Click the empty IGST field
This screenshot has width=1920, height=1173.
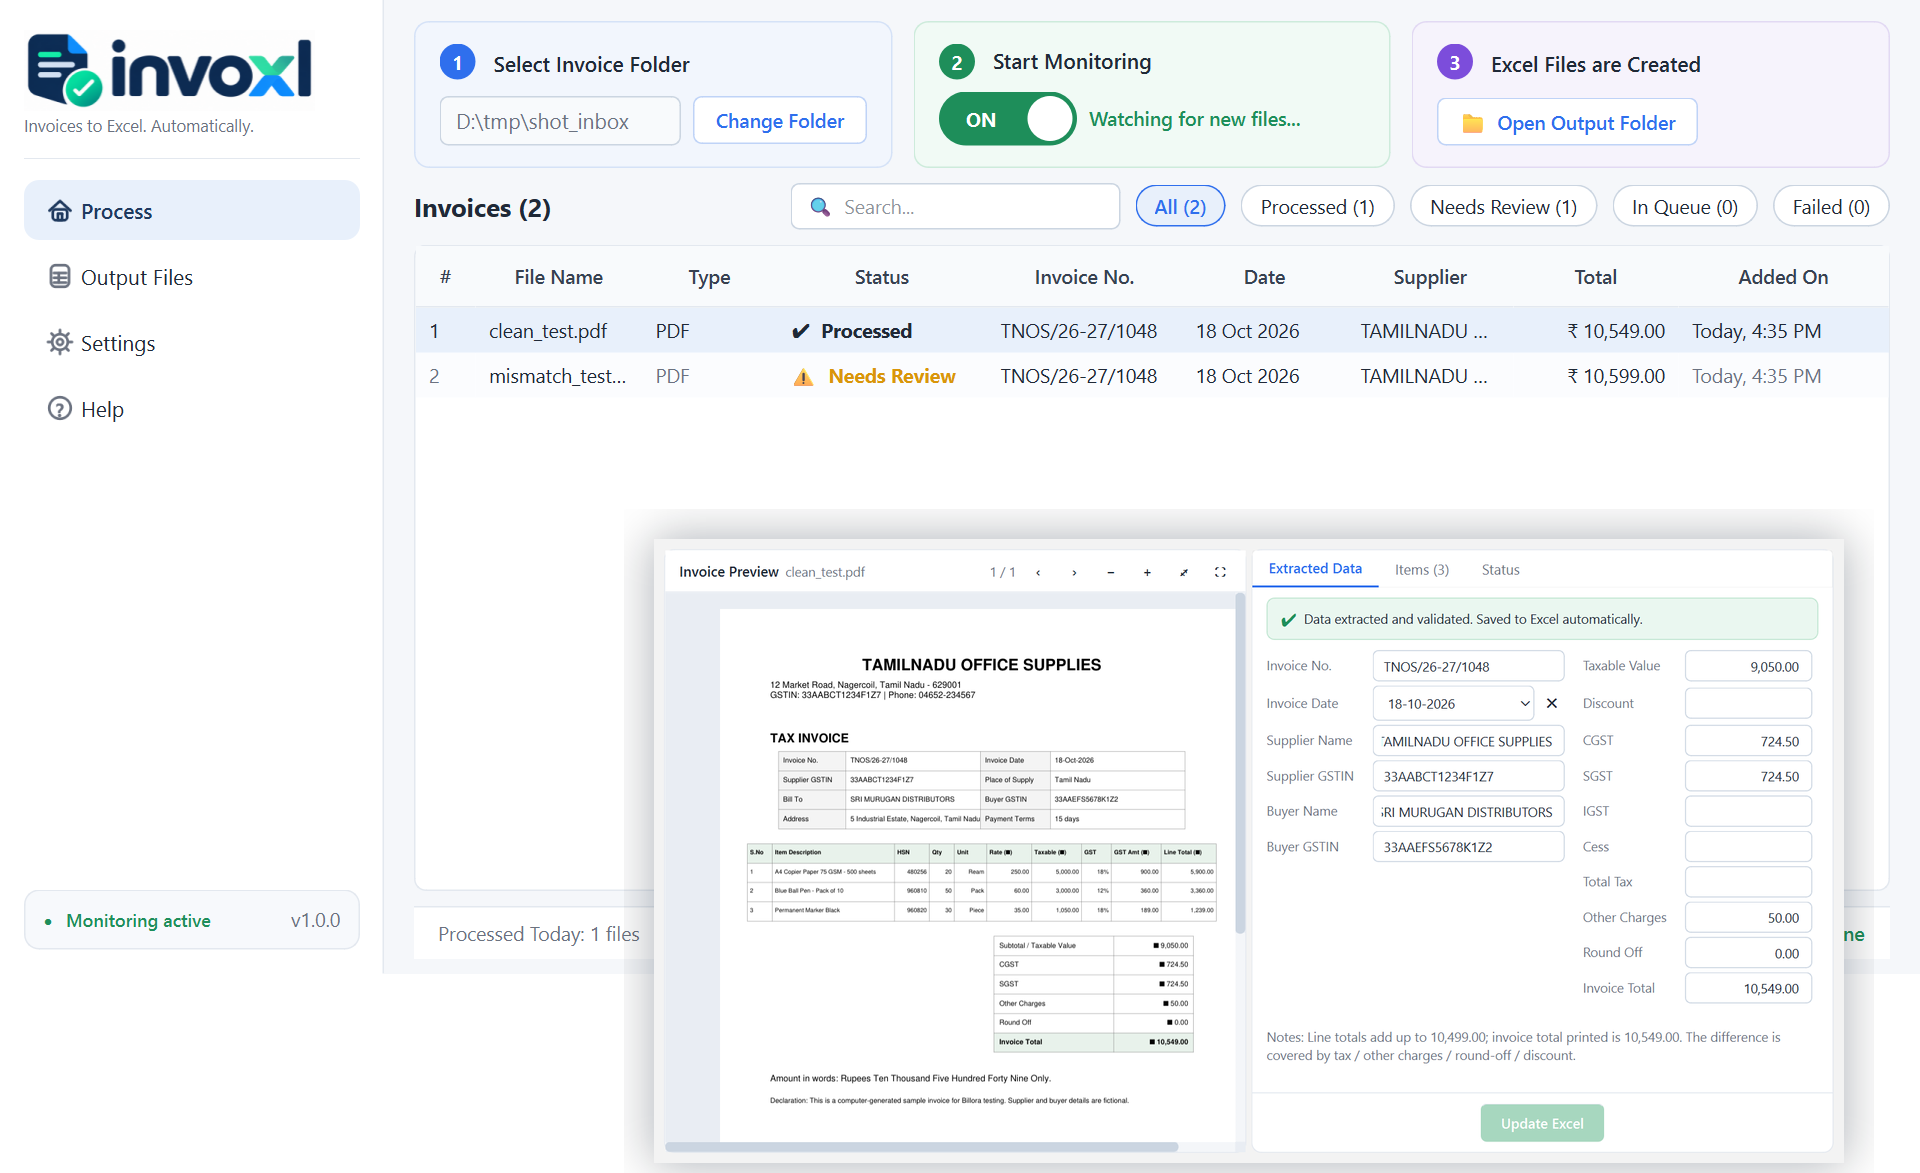(x=1748, y=811)
